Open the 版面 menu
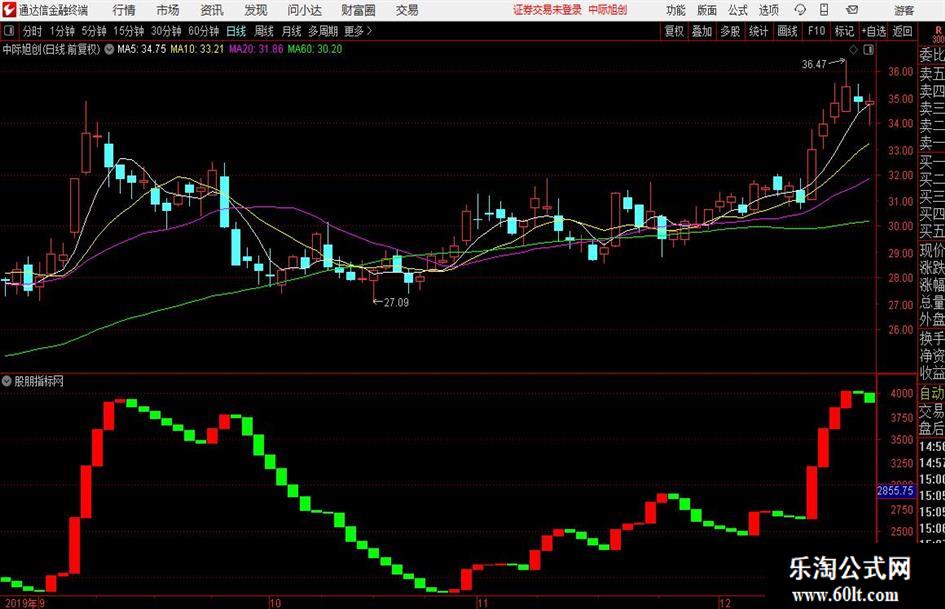 coord(707,10)
